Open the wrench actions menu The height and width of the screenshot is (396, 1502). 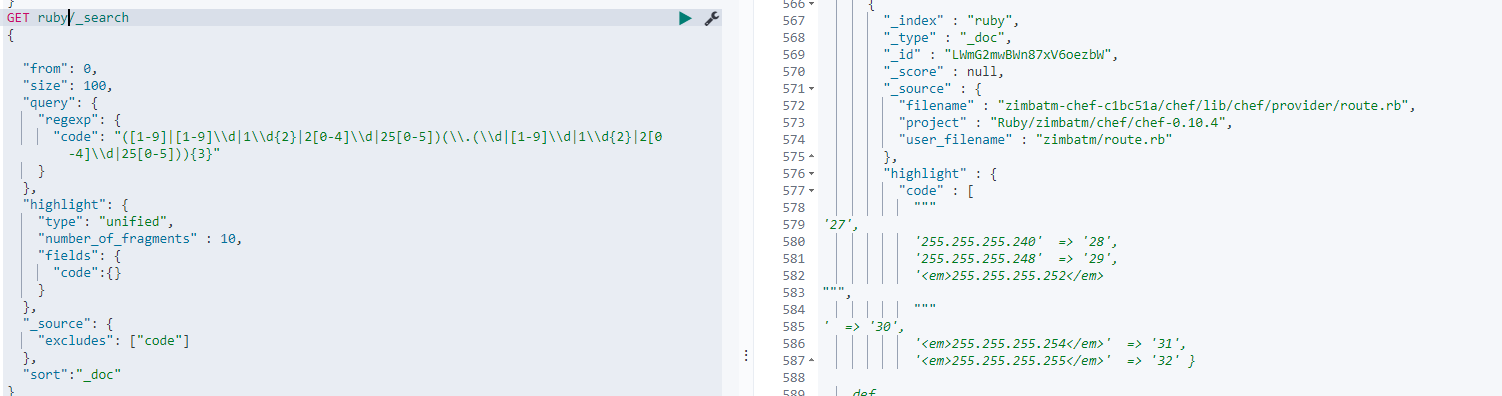[x=712, y=18]
